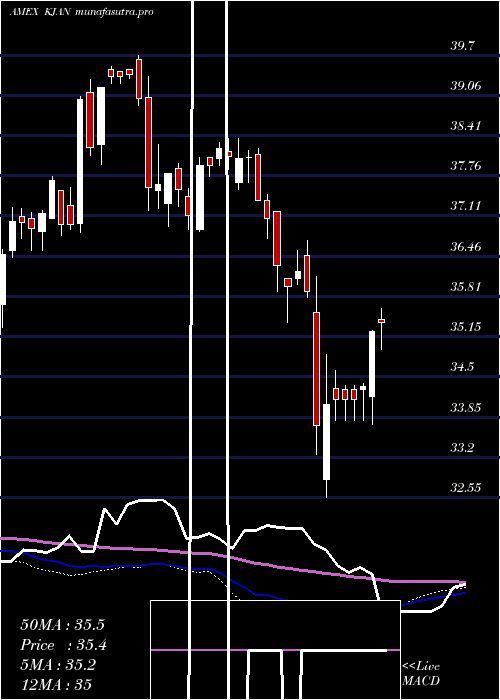Click the 37.76 price axis label
500x700 pixels.
pyautogui.click(x=466, y=166)
